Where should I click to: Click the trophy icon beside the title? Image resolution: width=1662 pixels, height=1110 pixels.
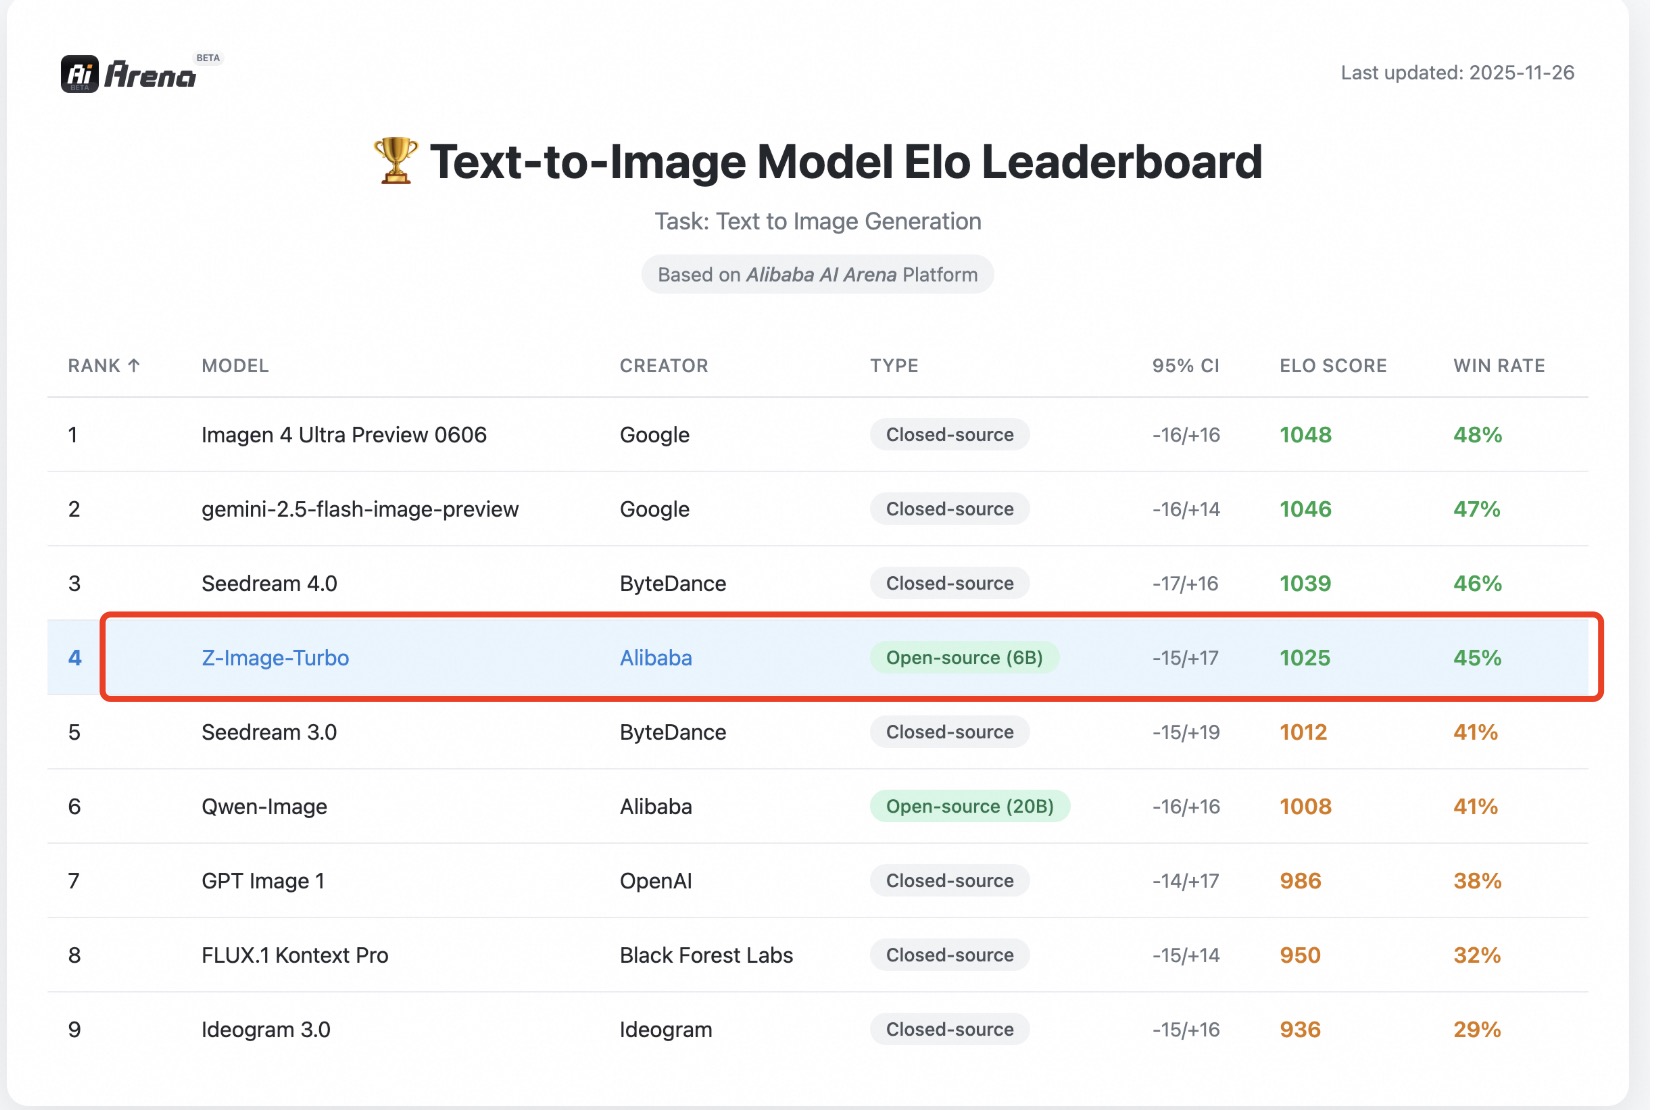pyautogui.click(x=395, y=161)
